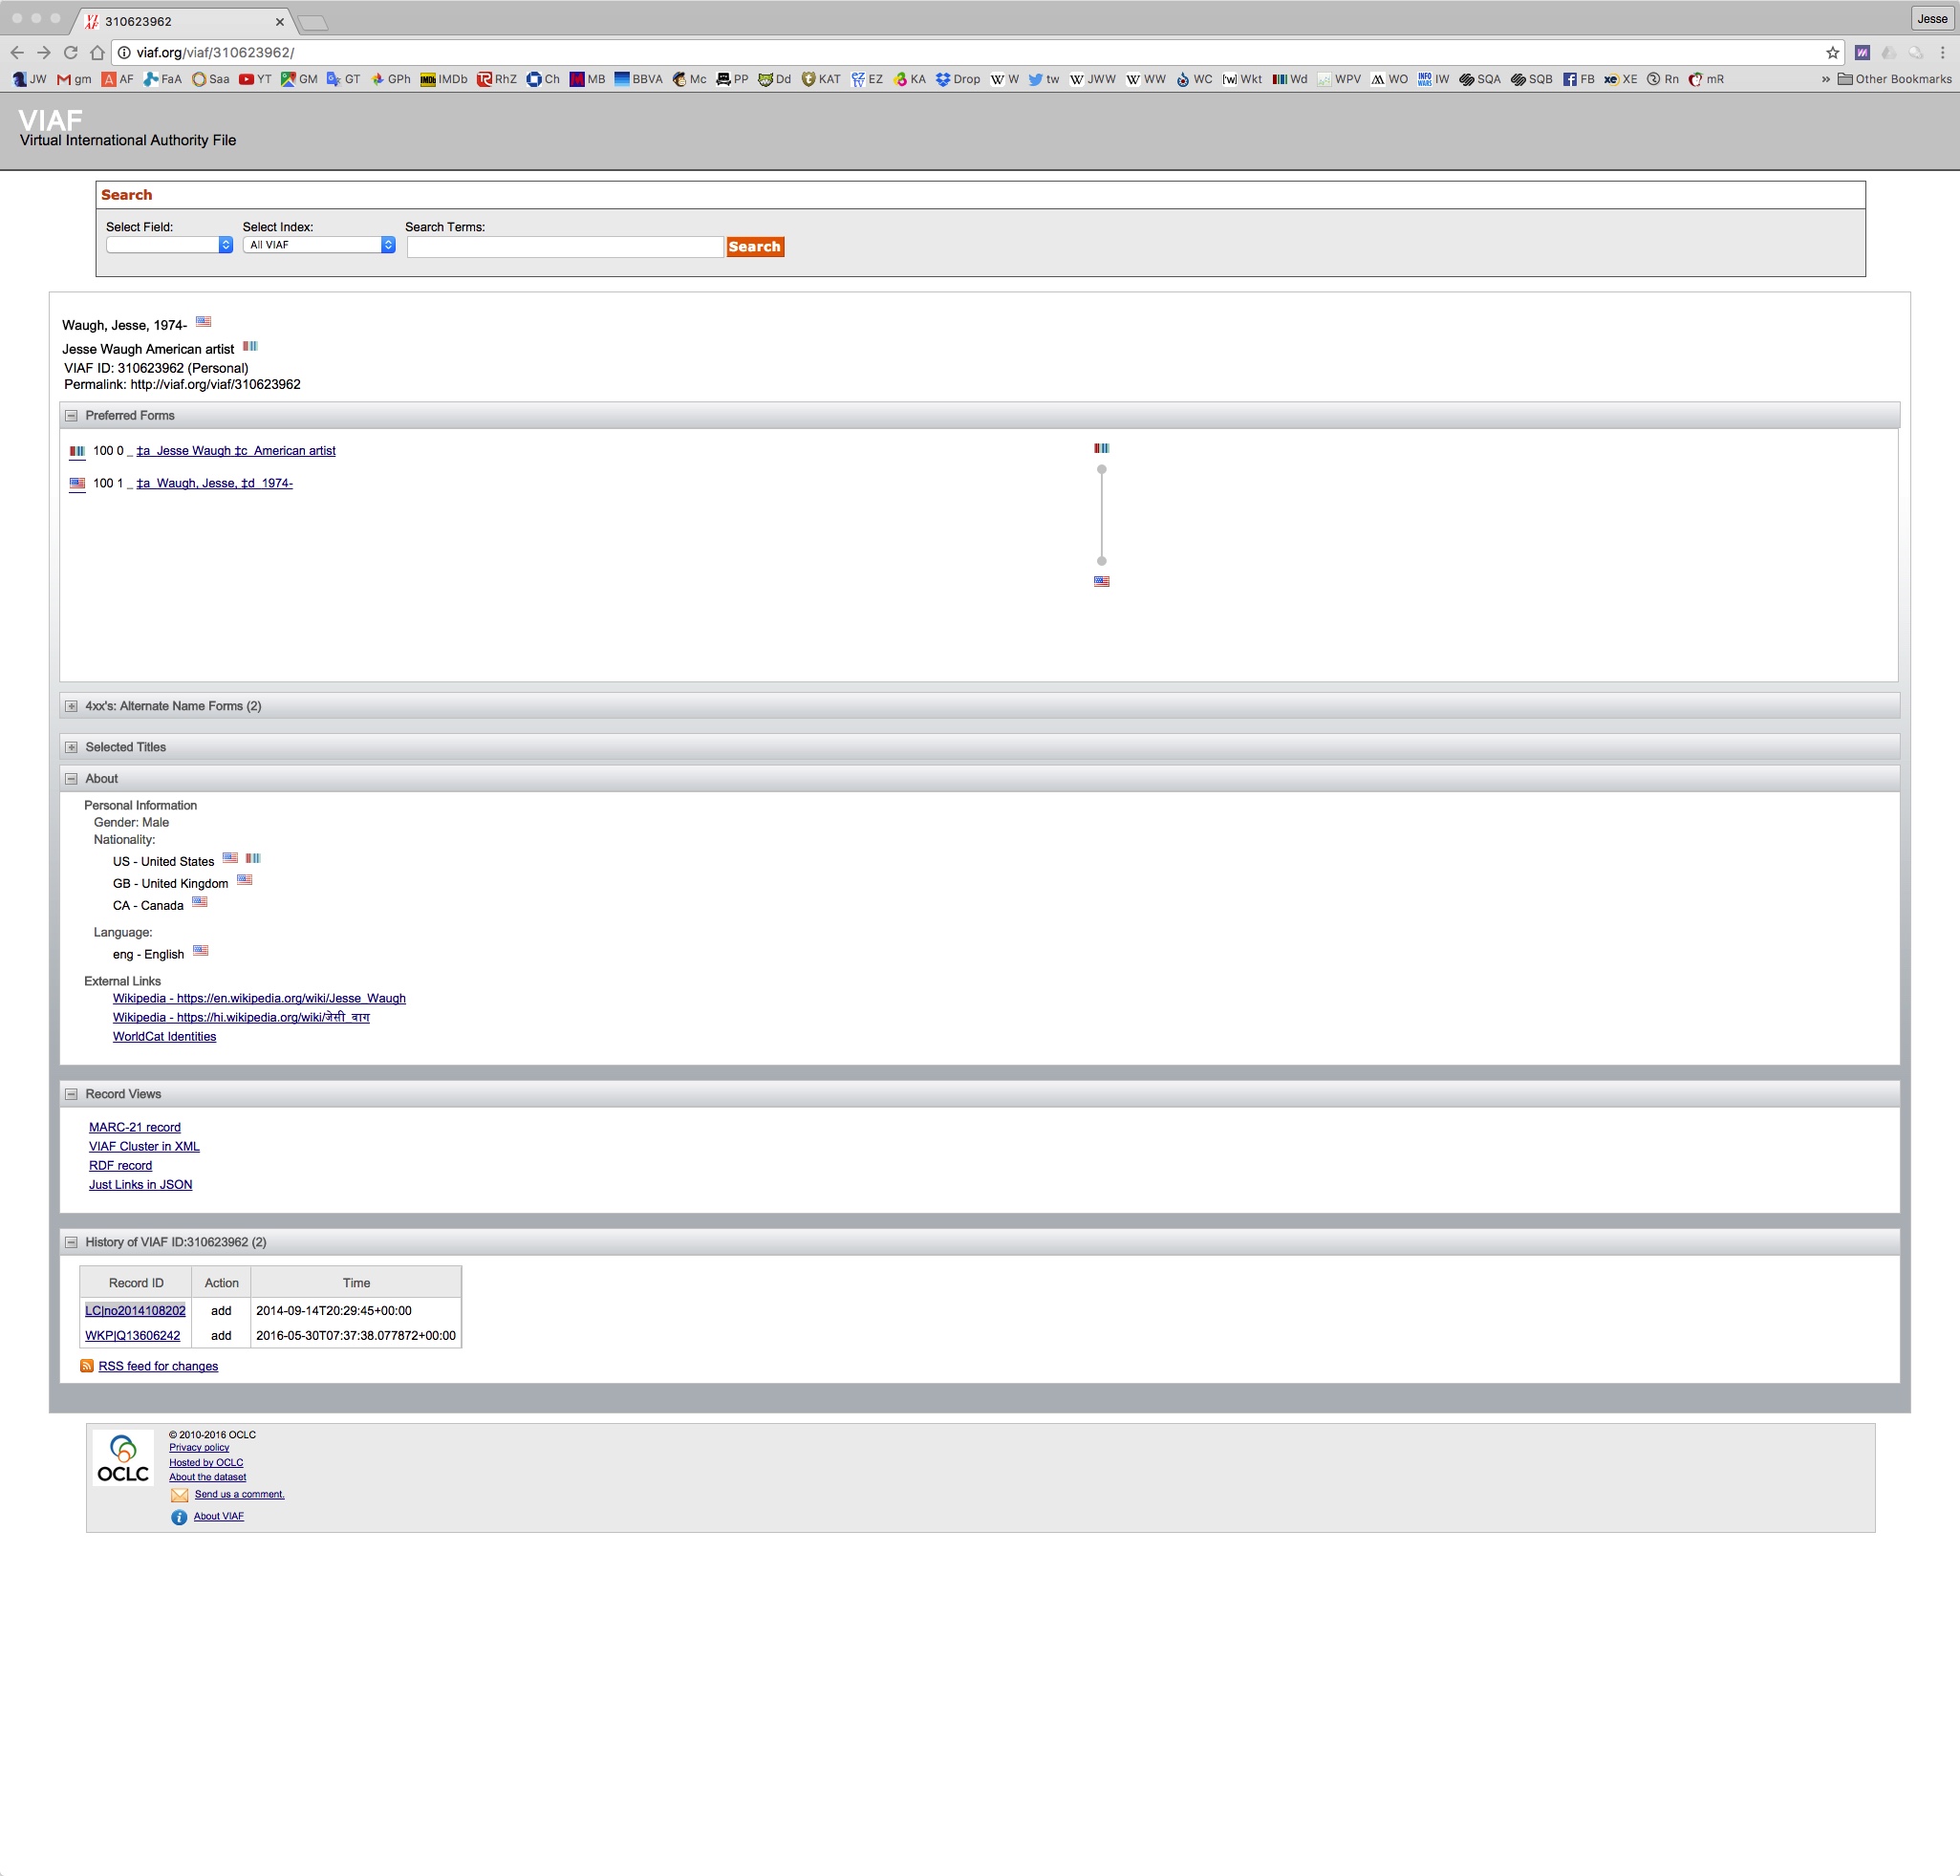The image size is (1960, 1876).
Task: Toggle the Record Views section visibility
Action: (72, 1092)
